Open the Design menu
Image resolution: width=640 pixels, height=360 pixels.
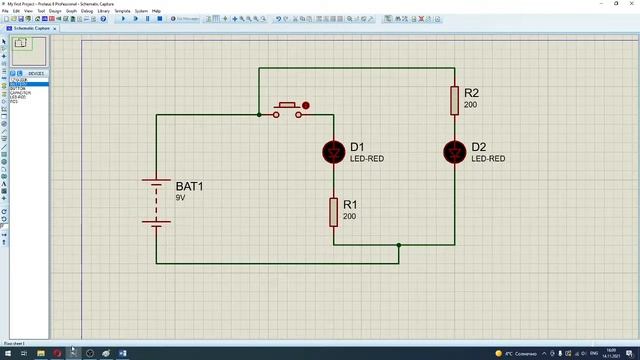[x=55, y=11]
